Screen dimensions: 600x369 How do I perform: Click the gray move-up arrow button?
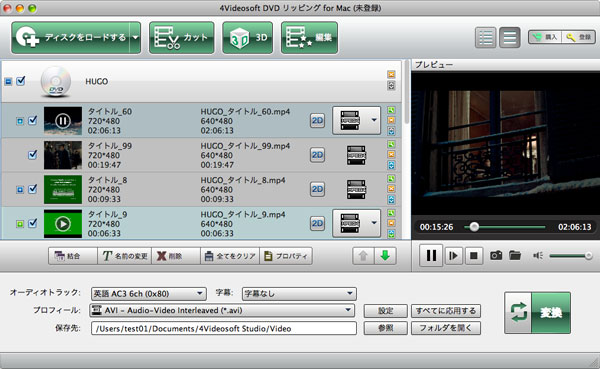(x=363, y=256)
